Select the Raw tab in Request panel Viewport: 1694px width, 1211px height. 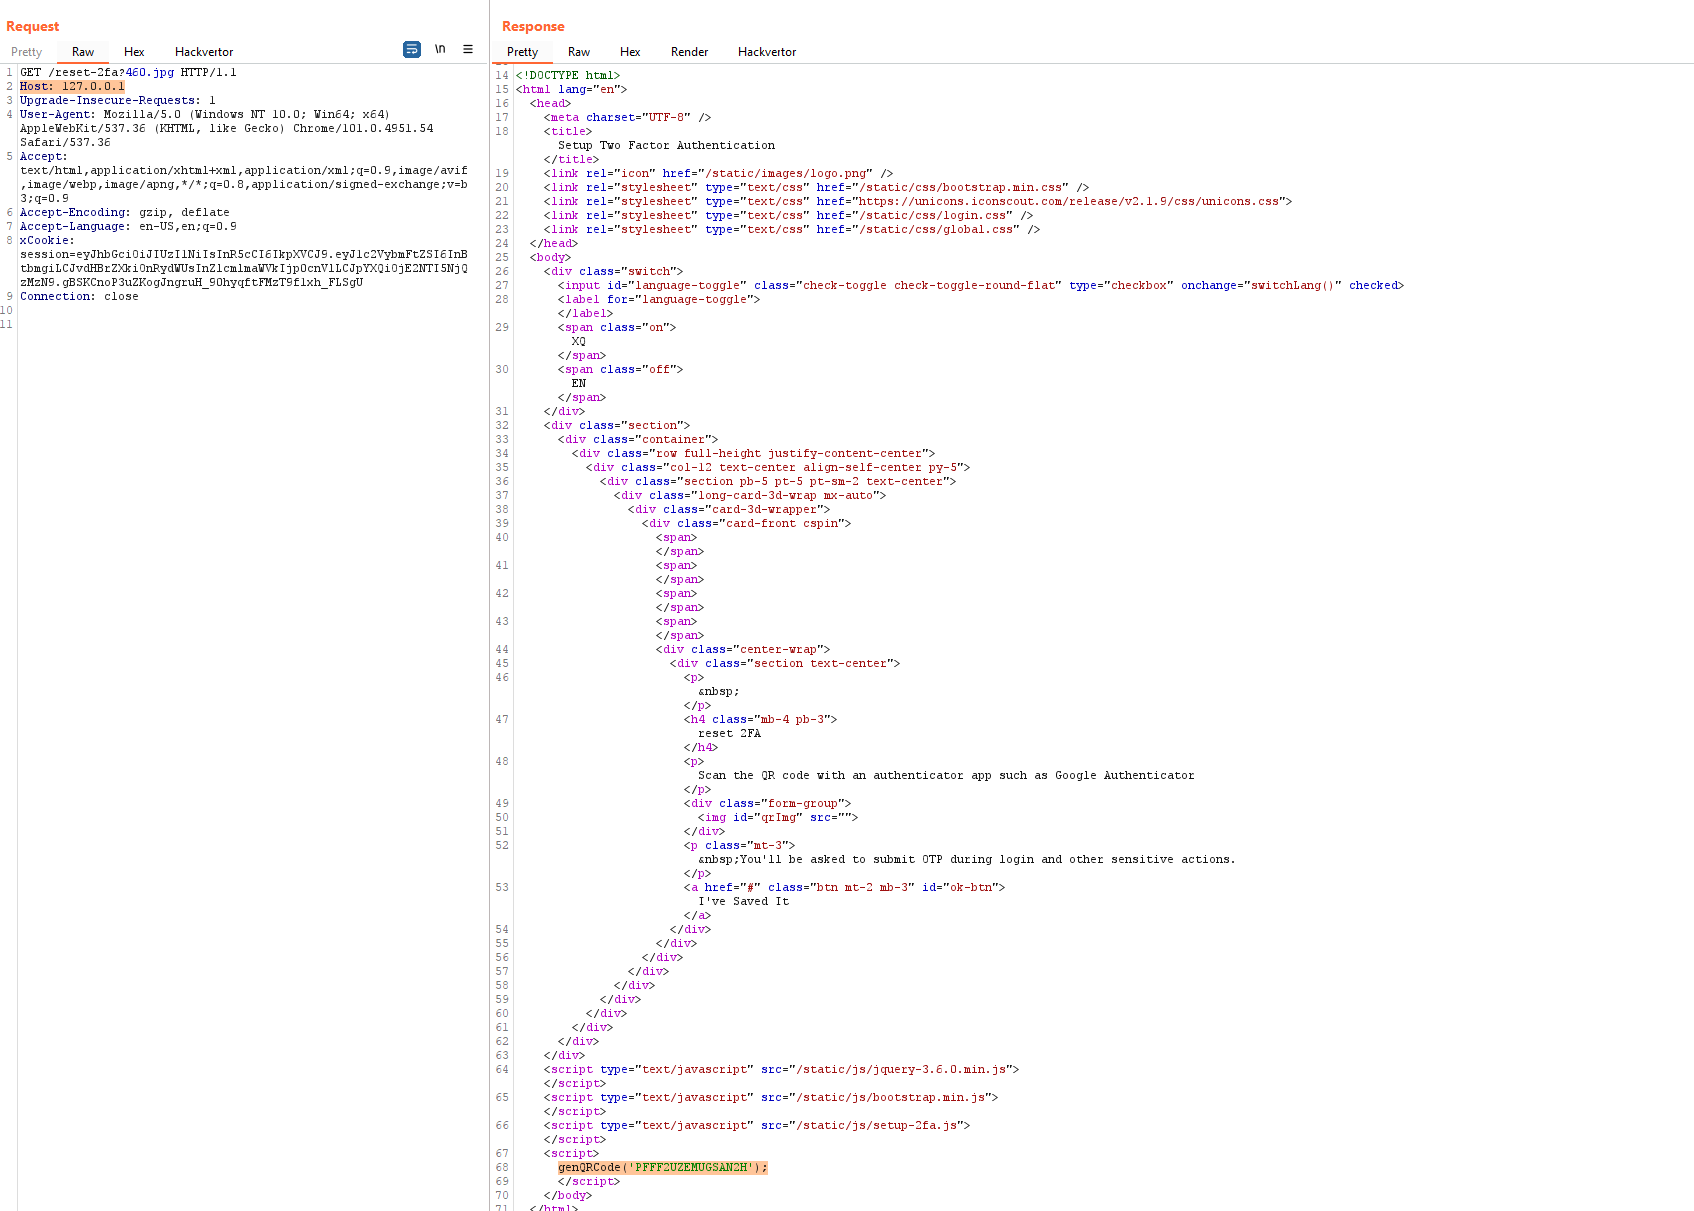(x=83, y=52)
